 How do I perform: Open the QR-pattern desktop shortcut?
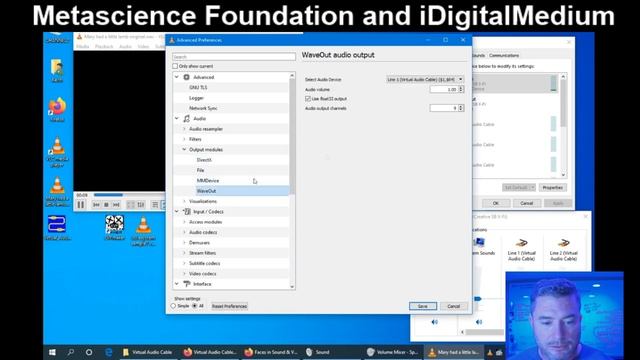114,227
